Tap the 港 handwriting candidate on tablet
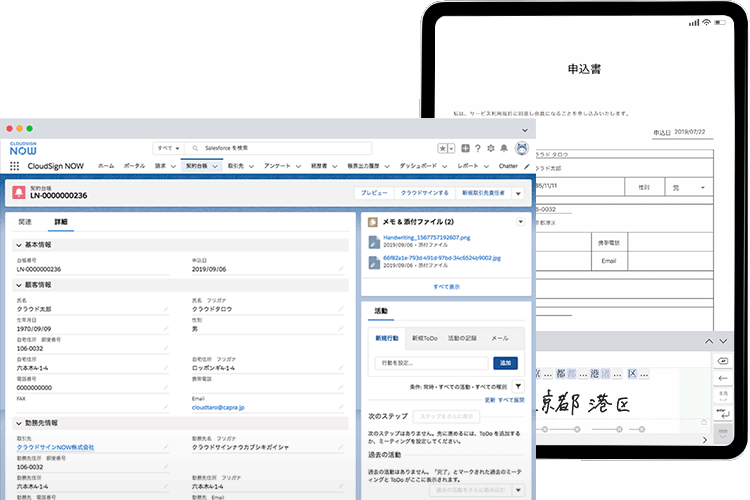The image size is (750, 500). pos(595,374)
